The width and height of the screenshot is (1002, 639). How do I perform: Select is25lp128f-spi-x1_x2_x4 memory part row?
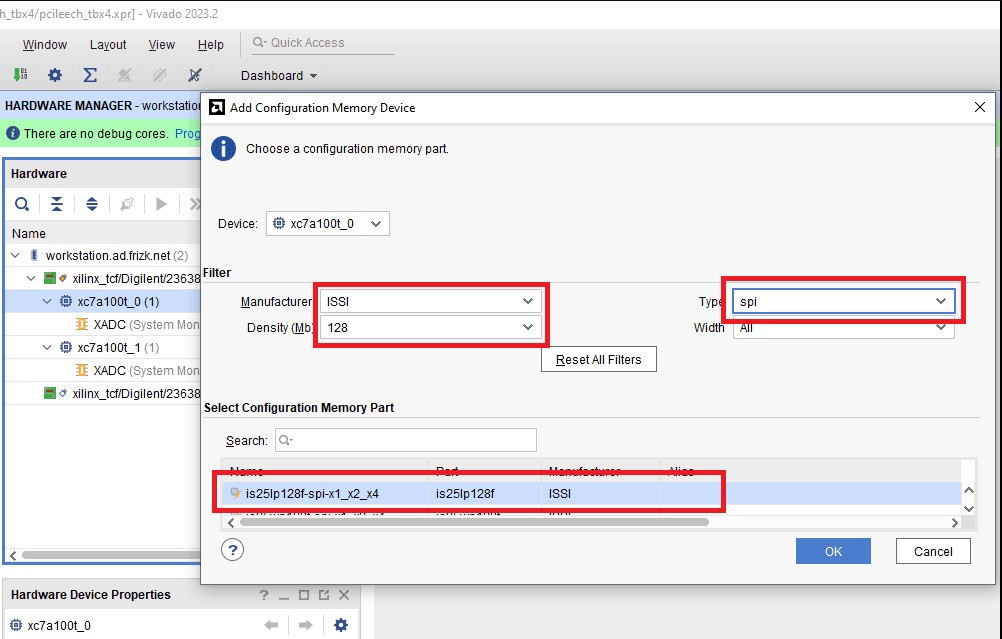591,493
